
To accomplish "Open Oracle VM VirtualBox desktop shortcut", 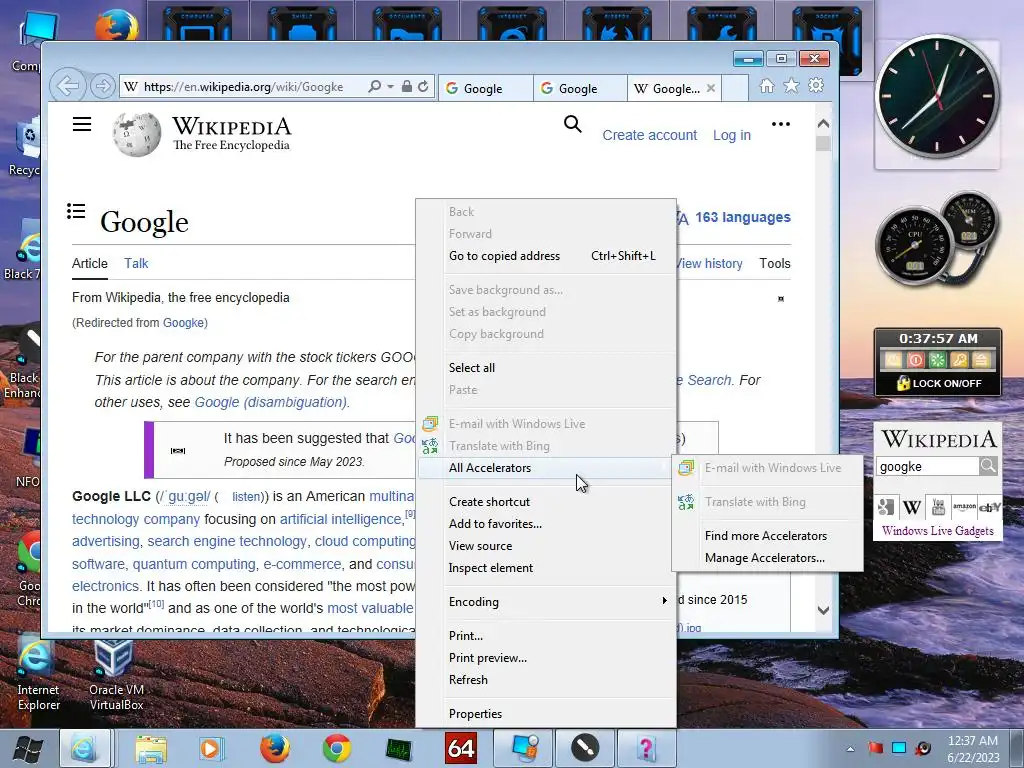I will 116,675.
